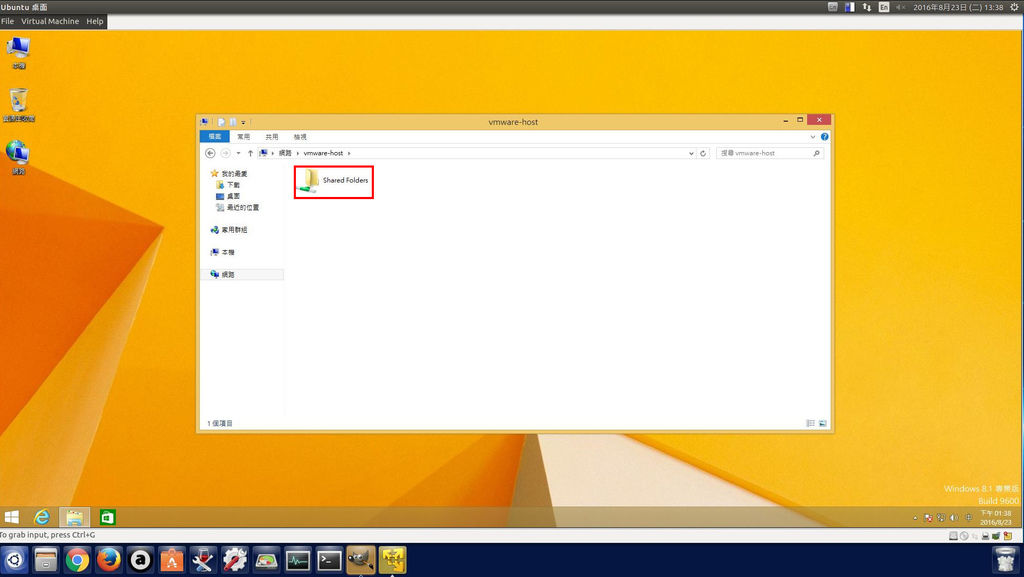Click the Explorer Back arrow button
This screenshot has width=1024, height=577.
pyautogui.click(x=210, y=153)
